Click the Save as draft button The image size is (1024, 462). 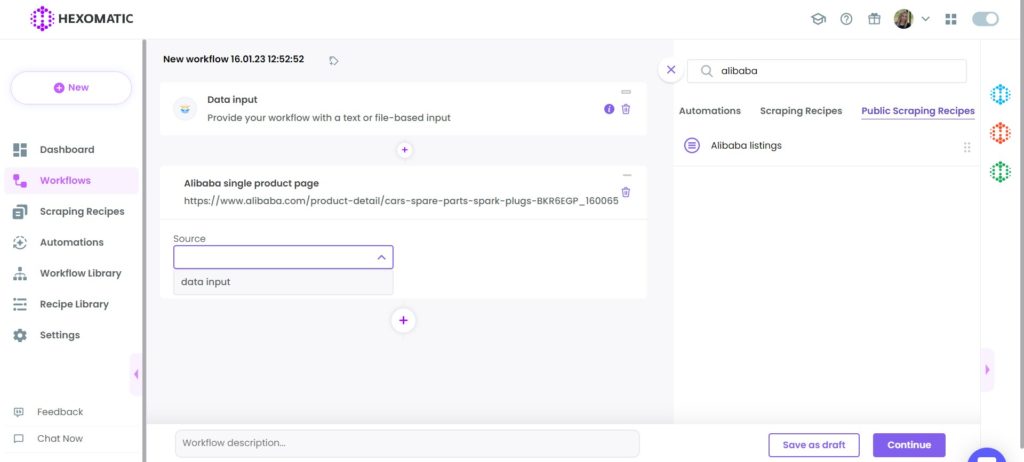tap(814, 445)
